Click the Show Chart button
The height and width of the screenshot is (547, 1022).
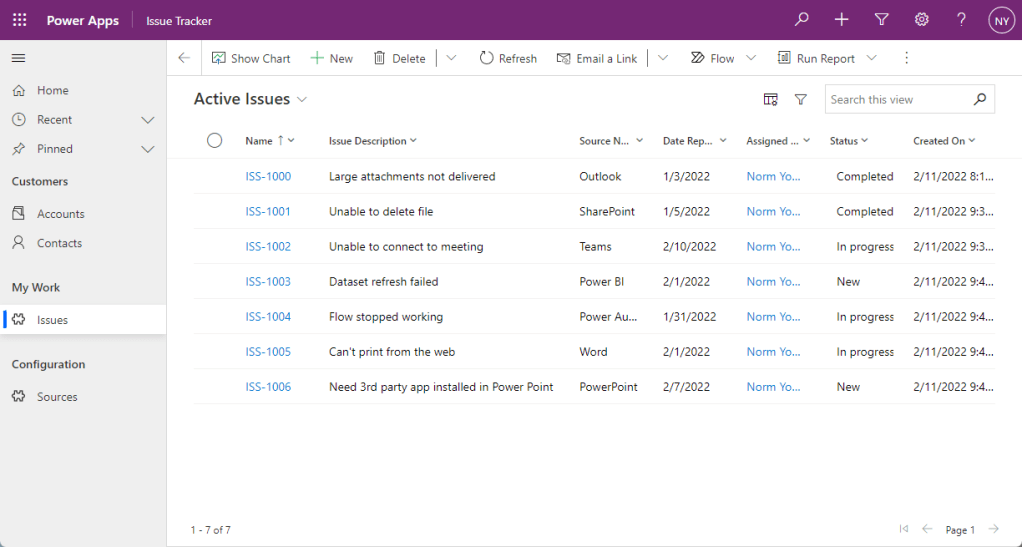pos(251,58)
